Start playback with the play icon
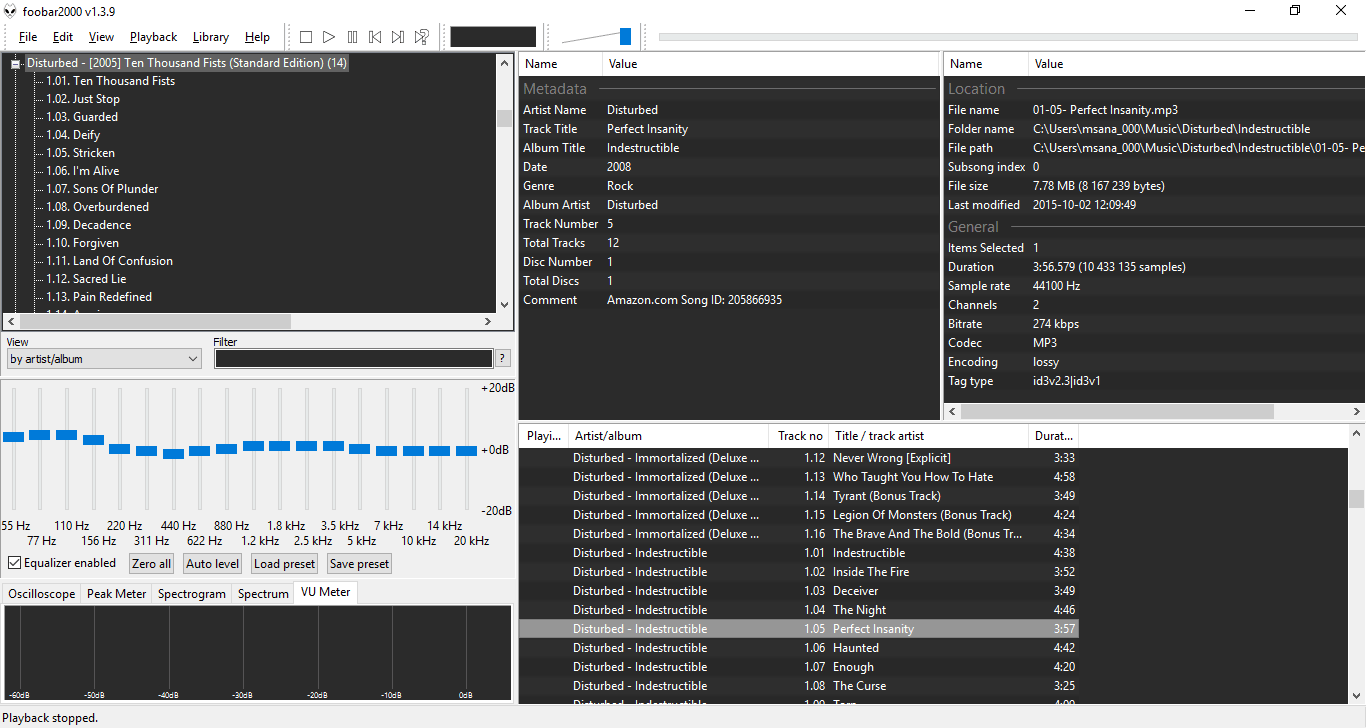Image resolution: width=1366 pixels, height=728 pixels. tap(329, 36)
